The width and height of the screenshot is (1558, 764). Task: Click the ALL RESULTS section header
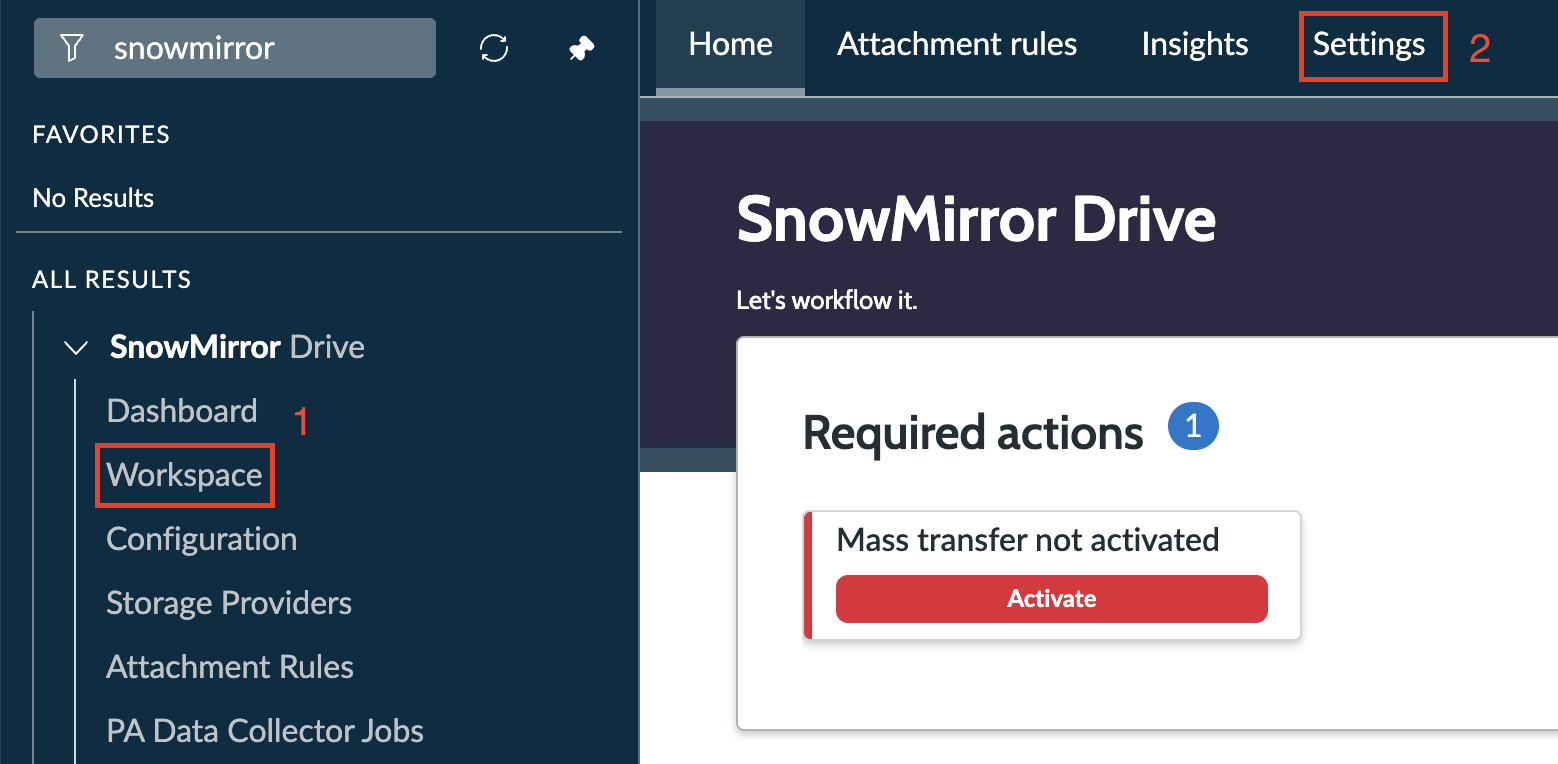[112, 279]
